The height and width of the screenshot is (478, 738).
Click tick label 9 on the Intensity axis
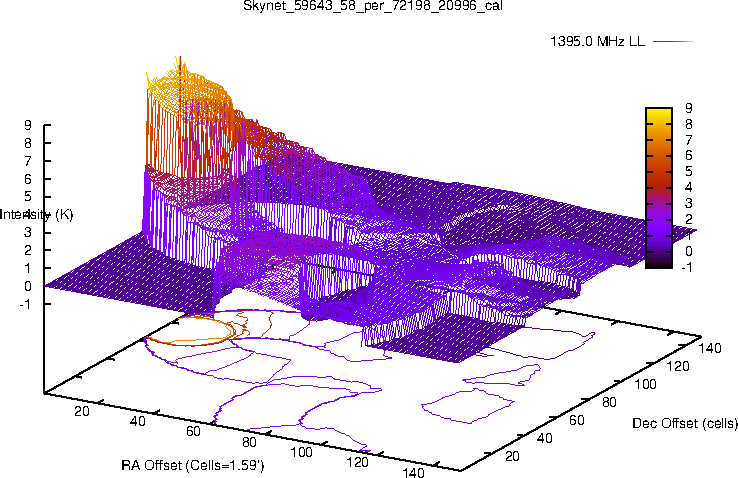[28, 125]
